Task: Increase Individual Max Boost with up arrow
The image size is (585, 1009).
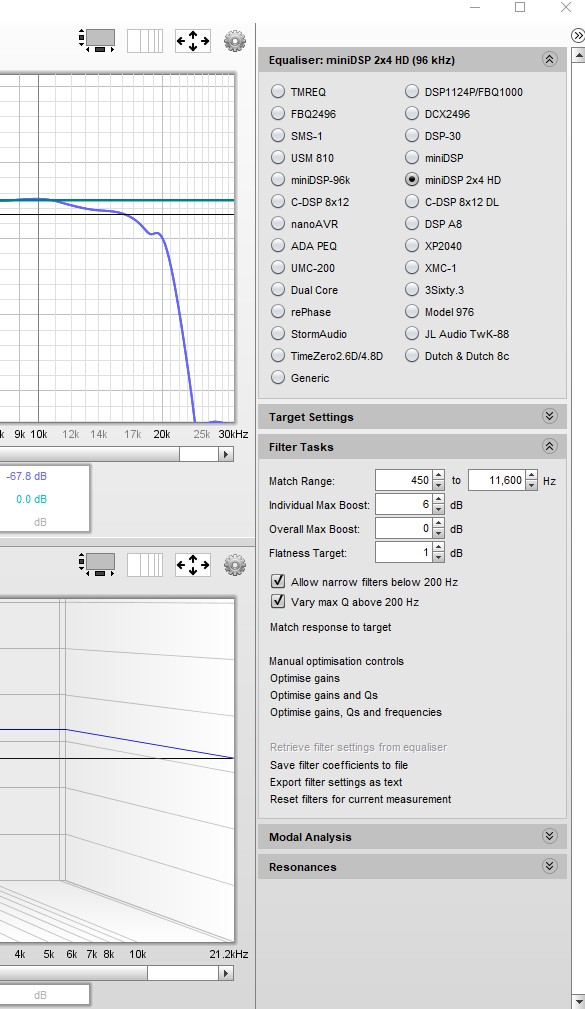Action: [x=438, y=499]
